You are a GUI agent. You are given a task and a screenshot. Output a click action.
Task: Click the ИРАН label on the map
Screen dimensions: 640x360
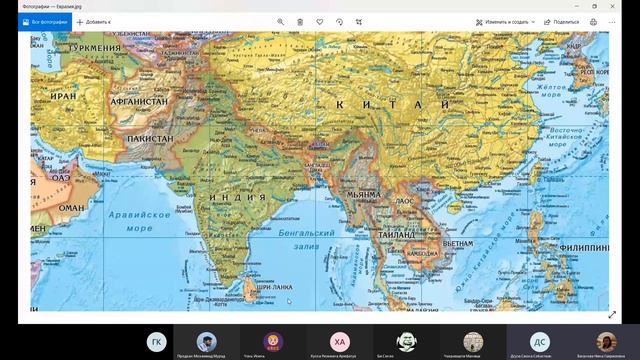point(63,96)
